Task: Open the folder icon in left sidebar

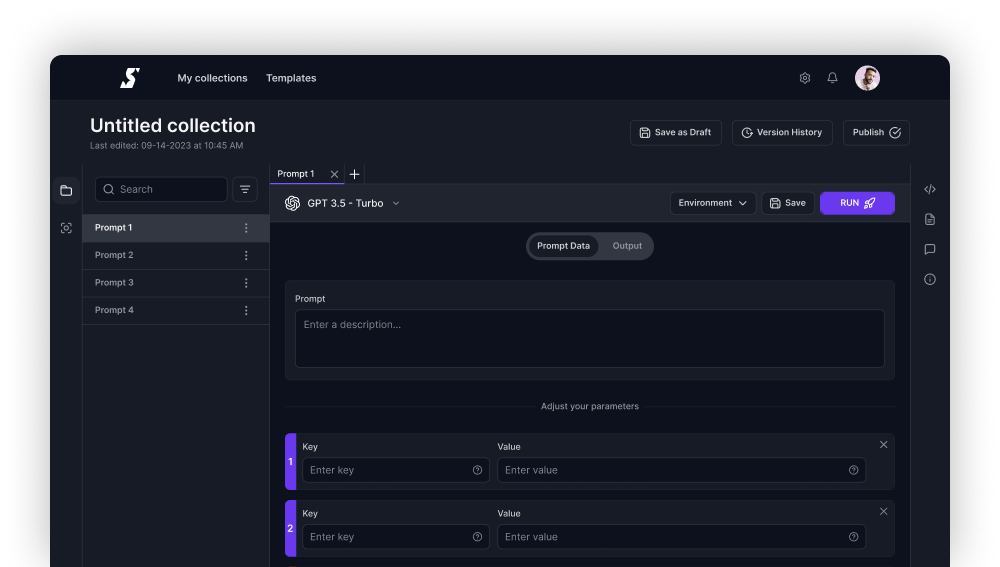Action: 66,190
